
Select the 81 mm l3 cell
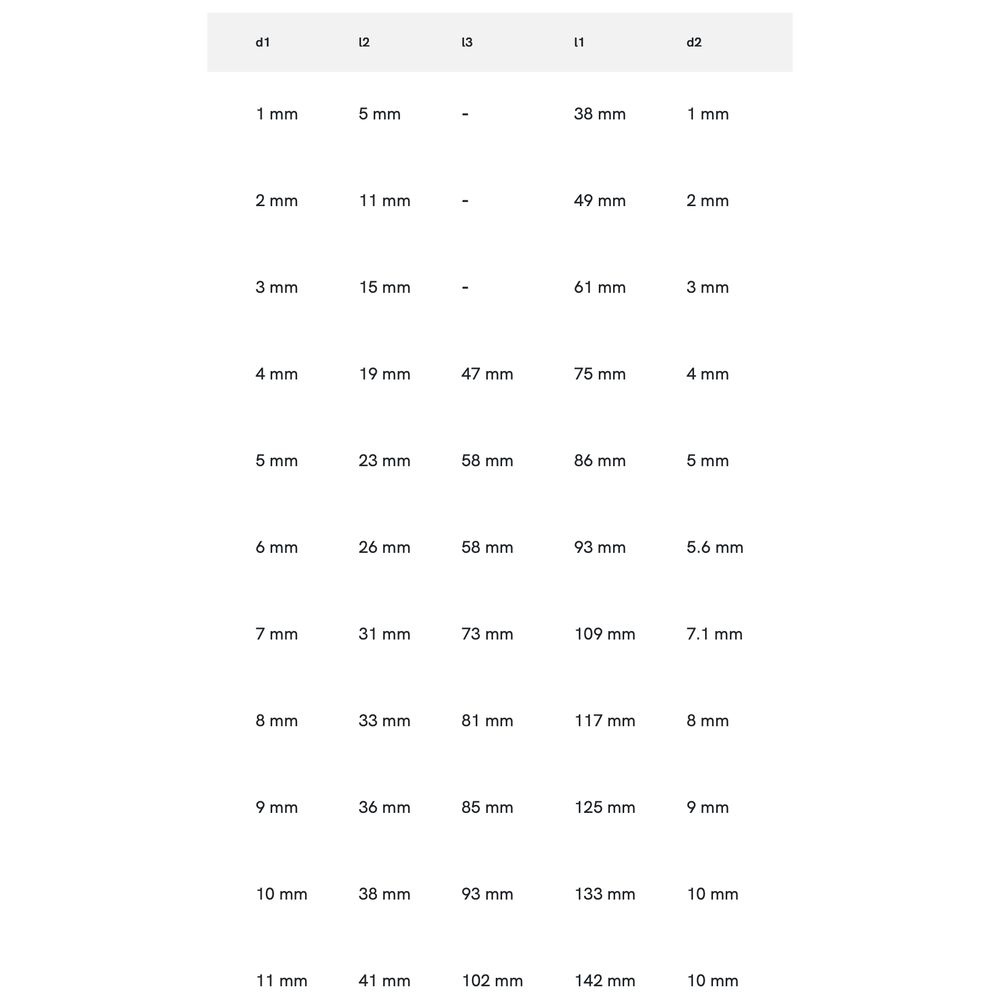487,721
